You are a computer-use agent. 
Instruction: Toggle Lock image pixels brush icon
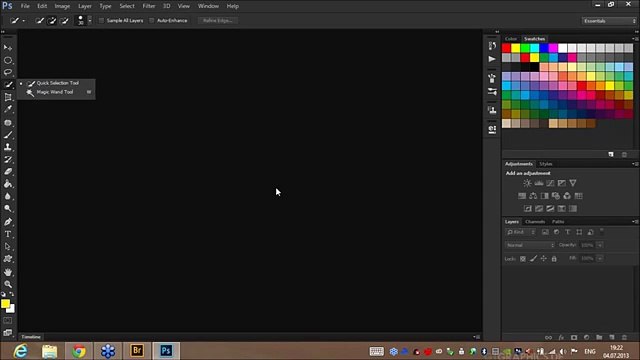533,258
